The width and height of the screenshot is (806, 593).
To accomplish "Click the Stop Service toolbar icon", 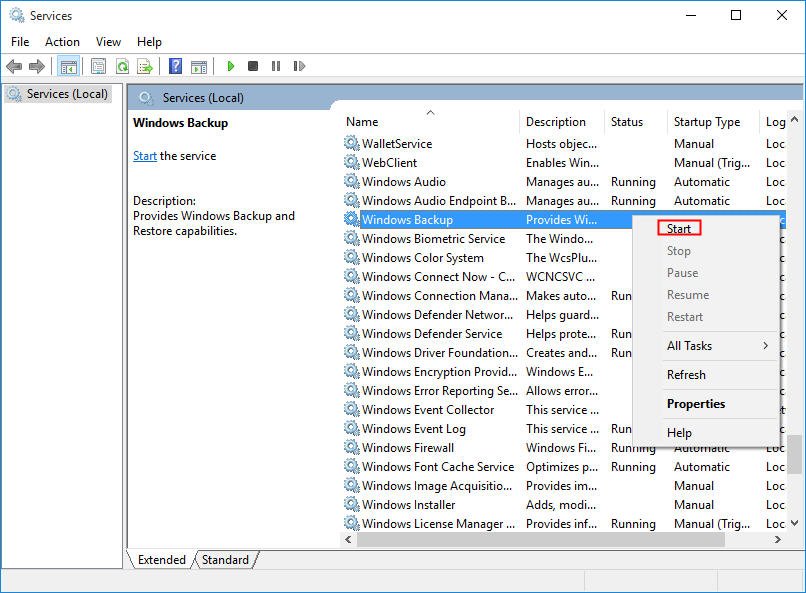I will pyautogui.click(x=253, y=67).
